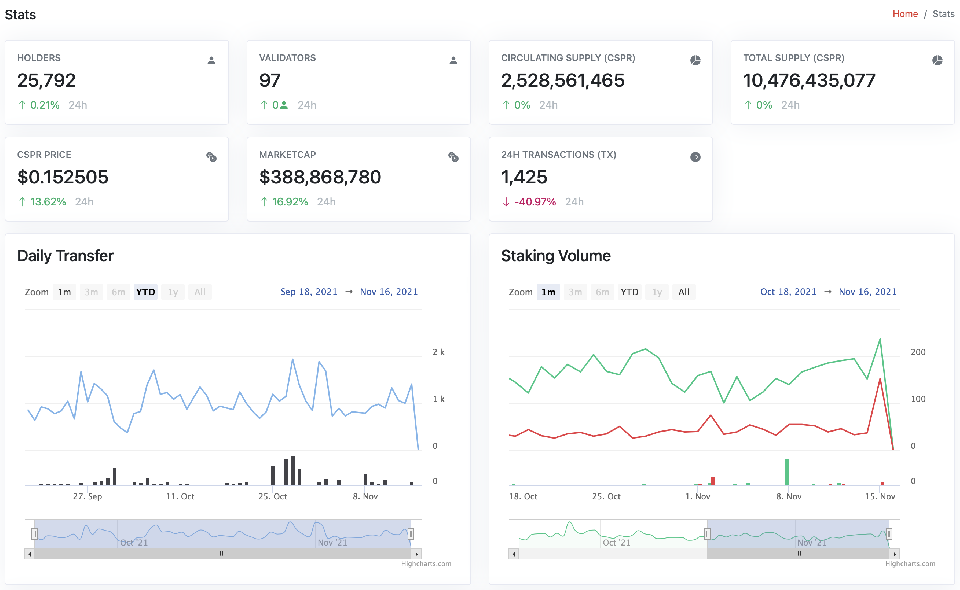This screenshot has height=590, width=960.
Task: Open Daily Transfer start date Sep 18, 2021
Action: tap(309, 292)
